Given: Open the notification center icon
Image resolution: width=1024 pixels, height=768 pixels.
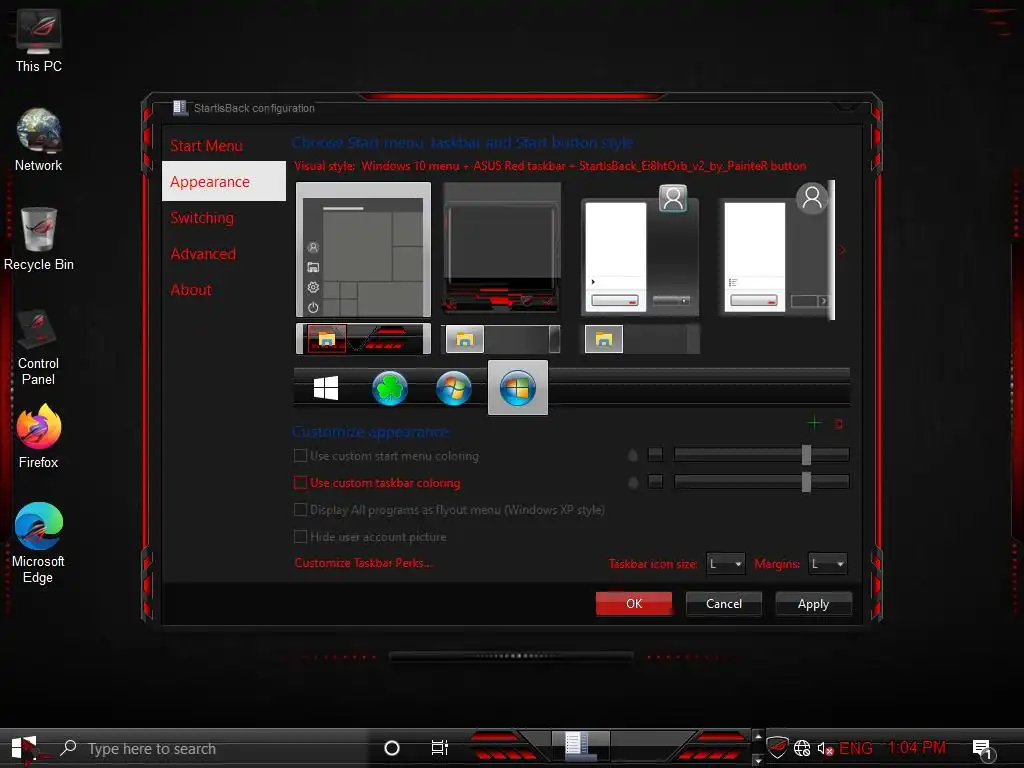Looking at the screenshot, I should (x=984, y=749).
